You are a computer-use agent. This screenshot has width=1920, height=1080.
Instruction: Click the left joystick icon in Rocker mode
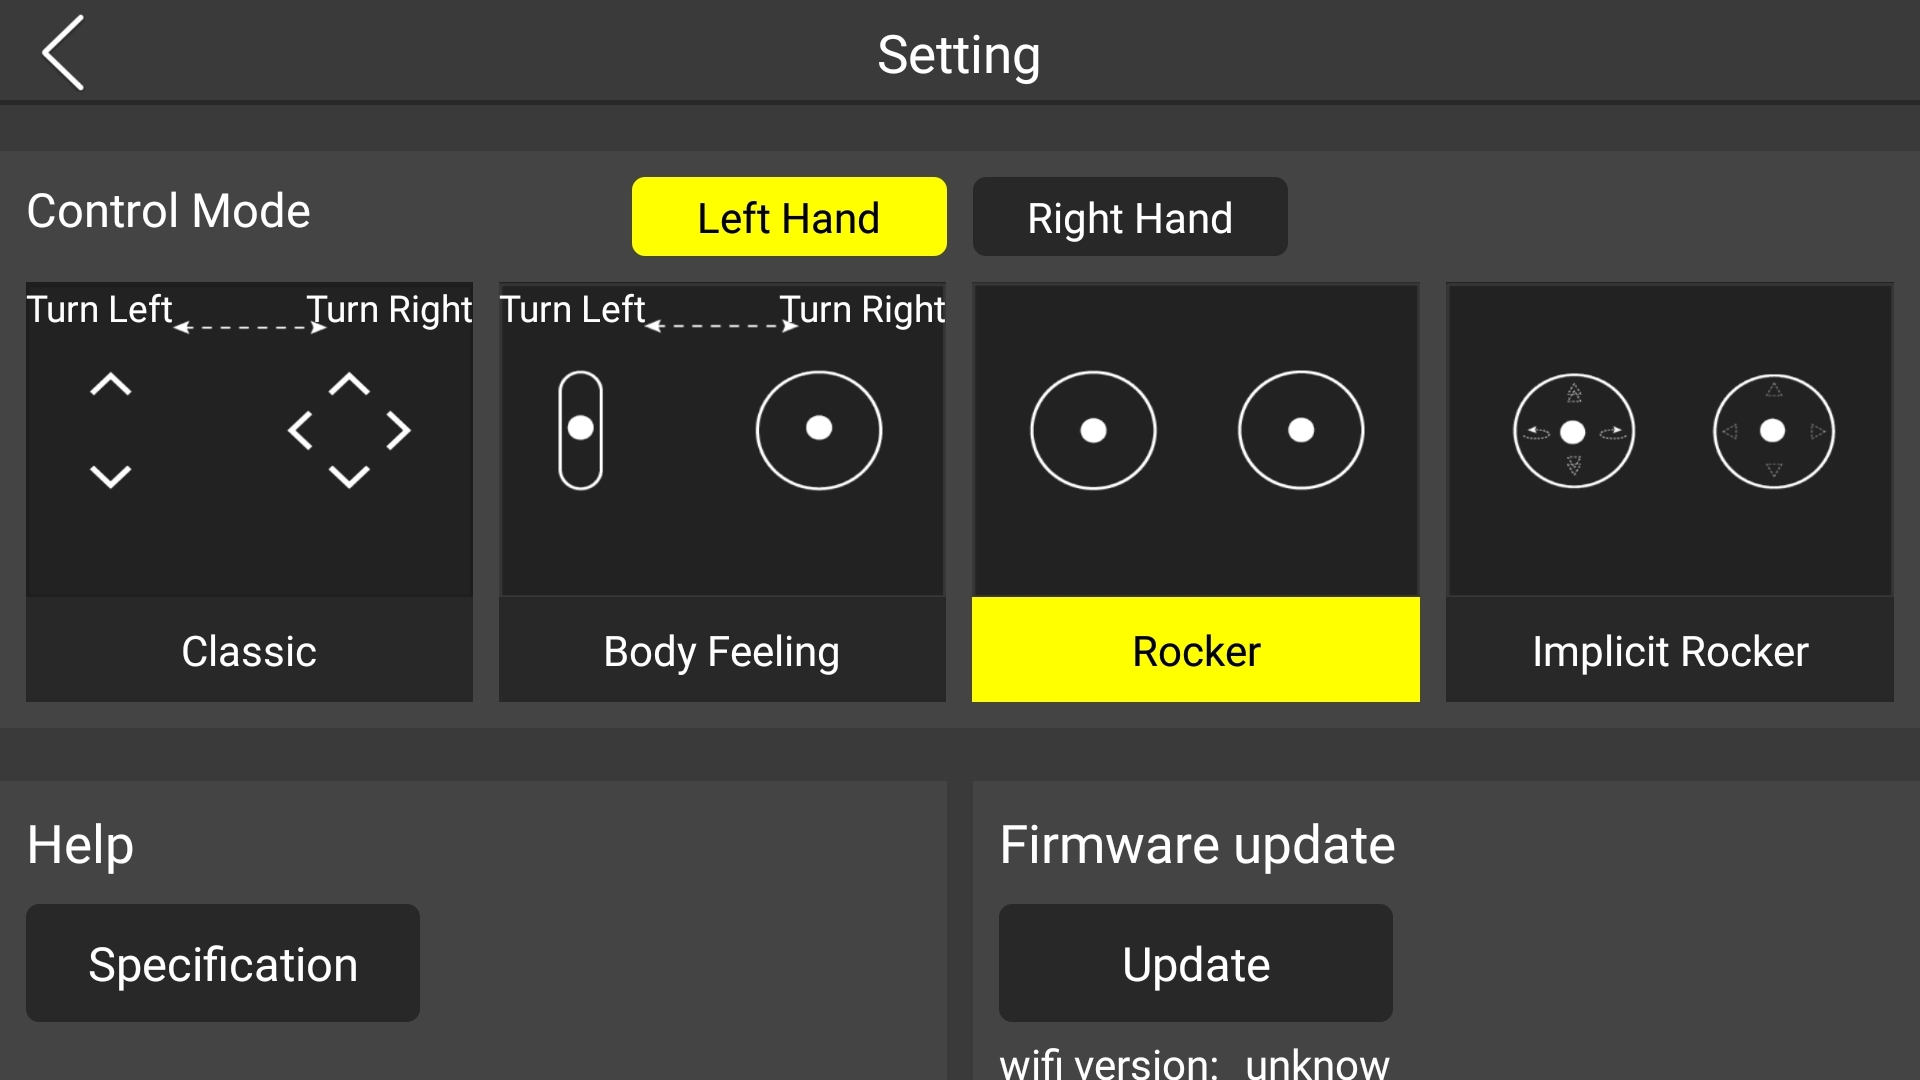point(1092,430)
